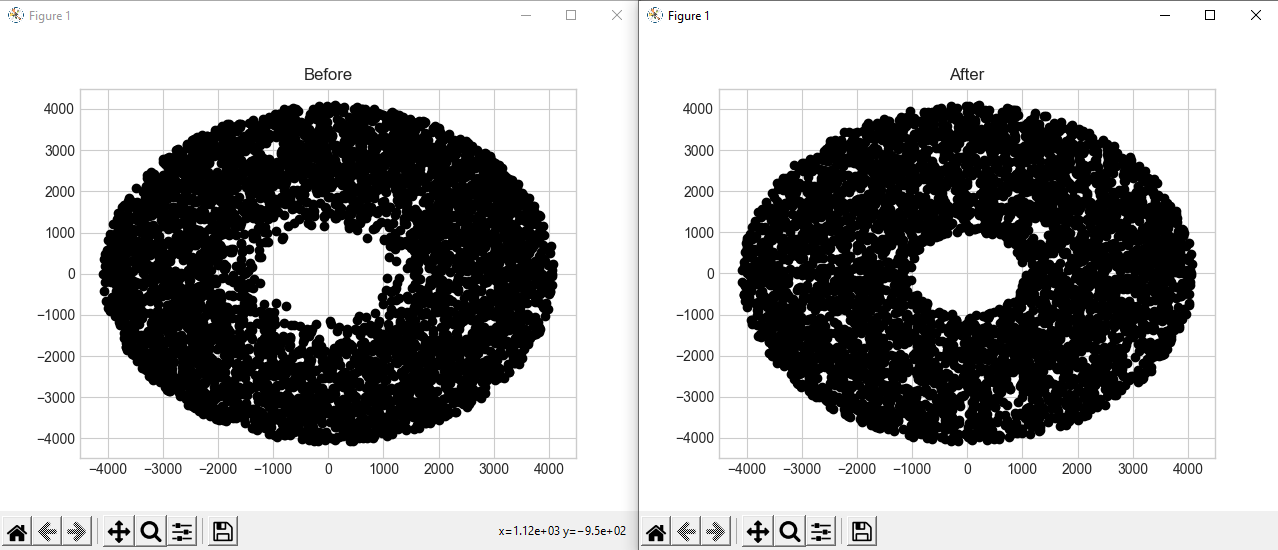Activate Zoom magnifier tool in right window
Image resolution: width=1278 pixels, height=550 pixels.
pyautogui.click(x=790, y=532)
